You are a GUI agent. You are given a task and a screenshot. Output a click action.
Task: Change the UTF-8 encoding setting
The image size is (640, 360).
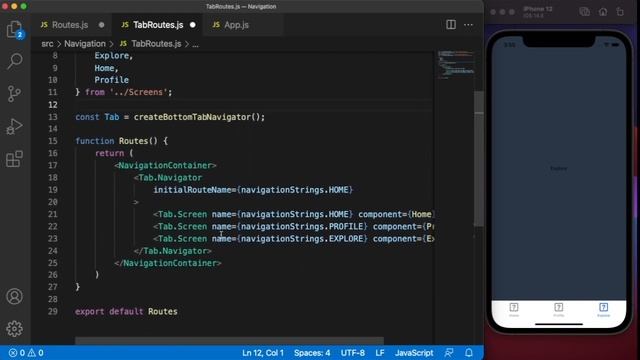(x=353, y=353)
